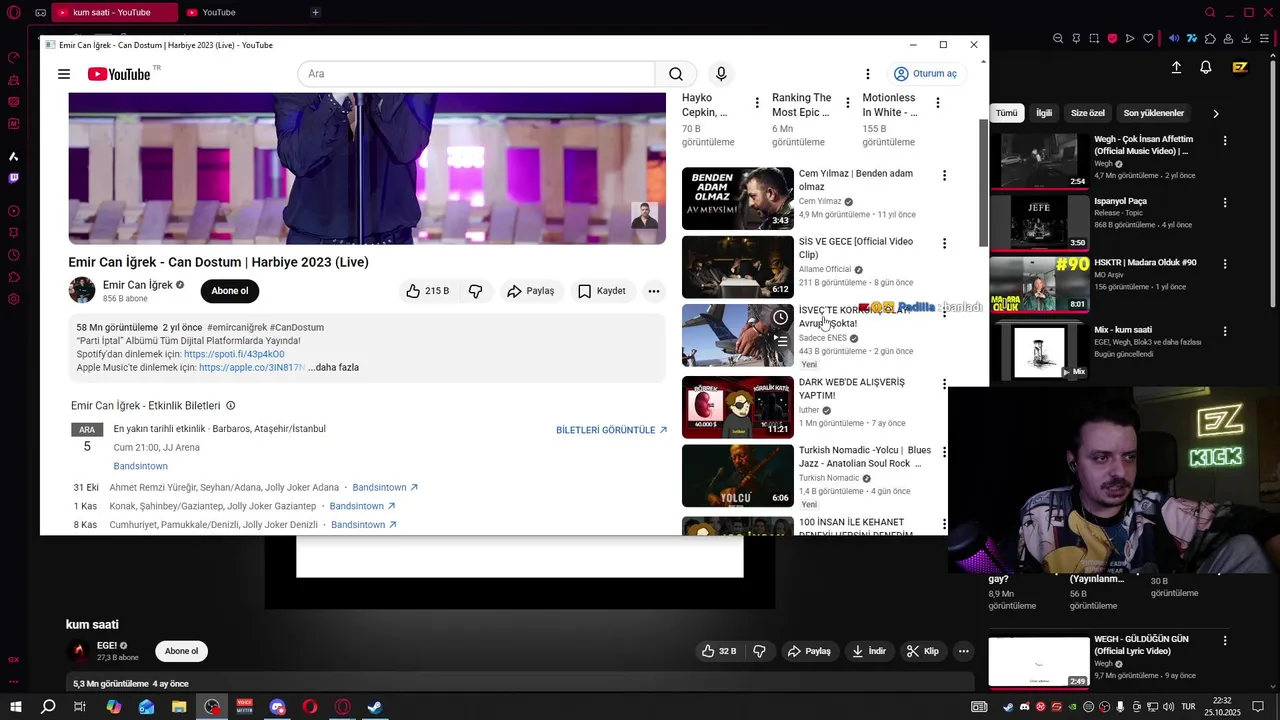Select the Size özel filter chip
This screenshot has height=720, width=1280.
[x=1088, y=113]
